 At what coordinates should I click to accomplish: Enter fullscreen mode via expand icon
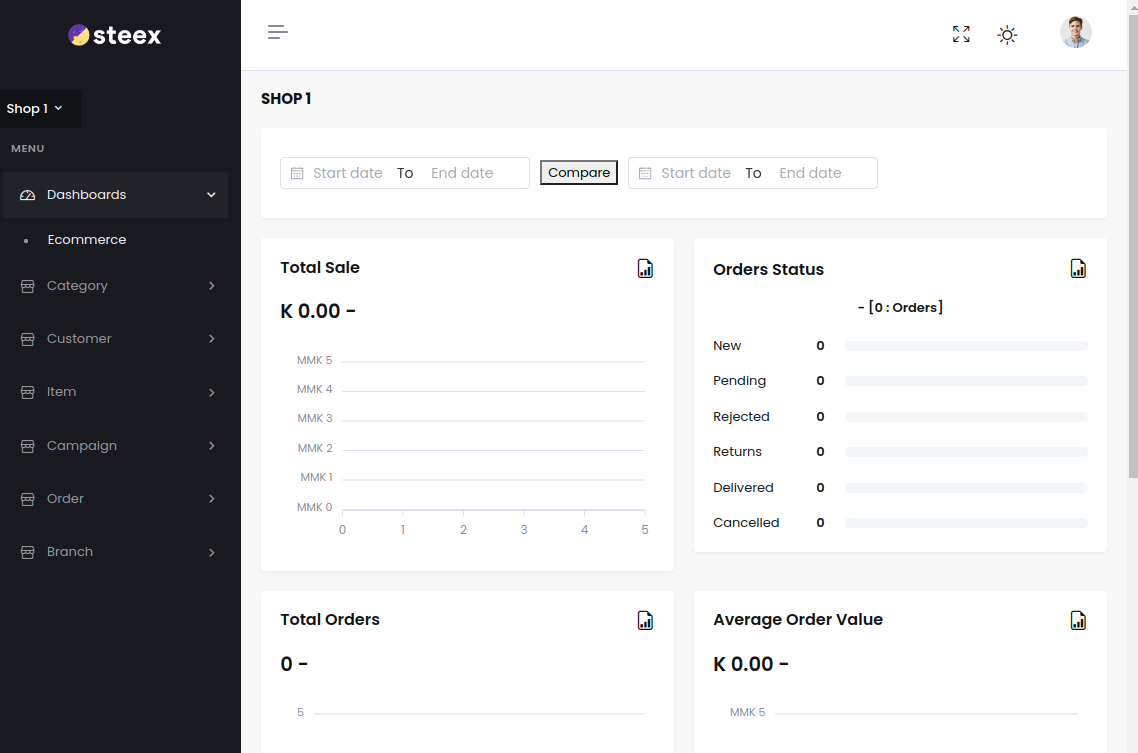click(x=961, y=34)
